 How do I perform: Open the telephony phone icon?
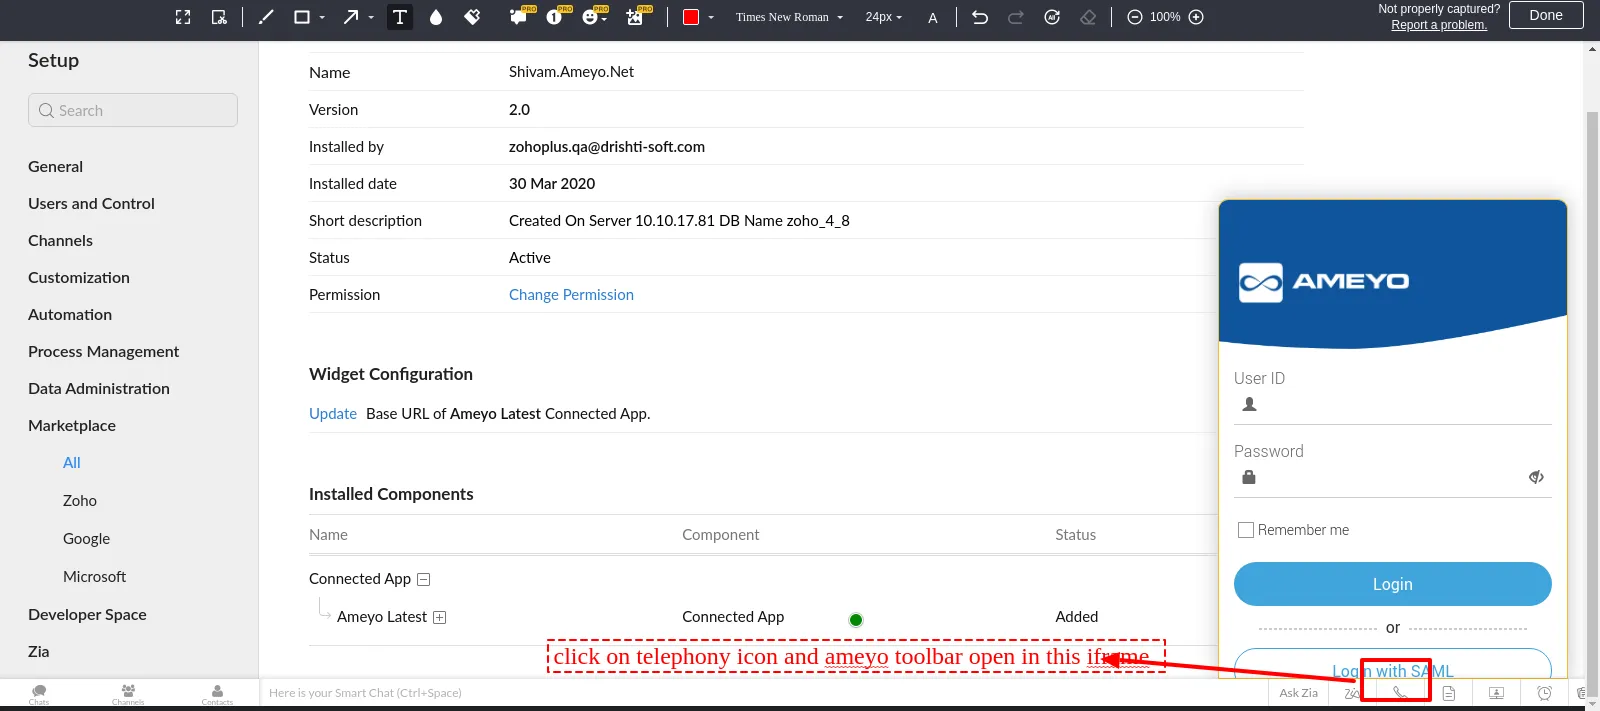coord(1400,693)
